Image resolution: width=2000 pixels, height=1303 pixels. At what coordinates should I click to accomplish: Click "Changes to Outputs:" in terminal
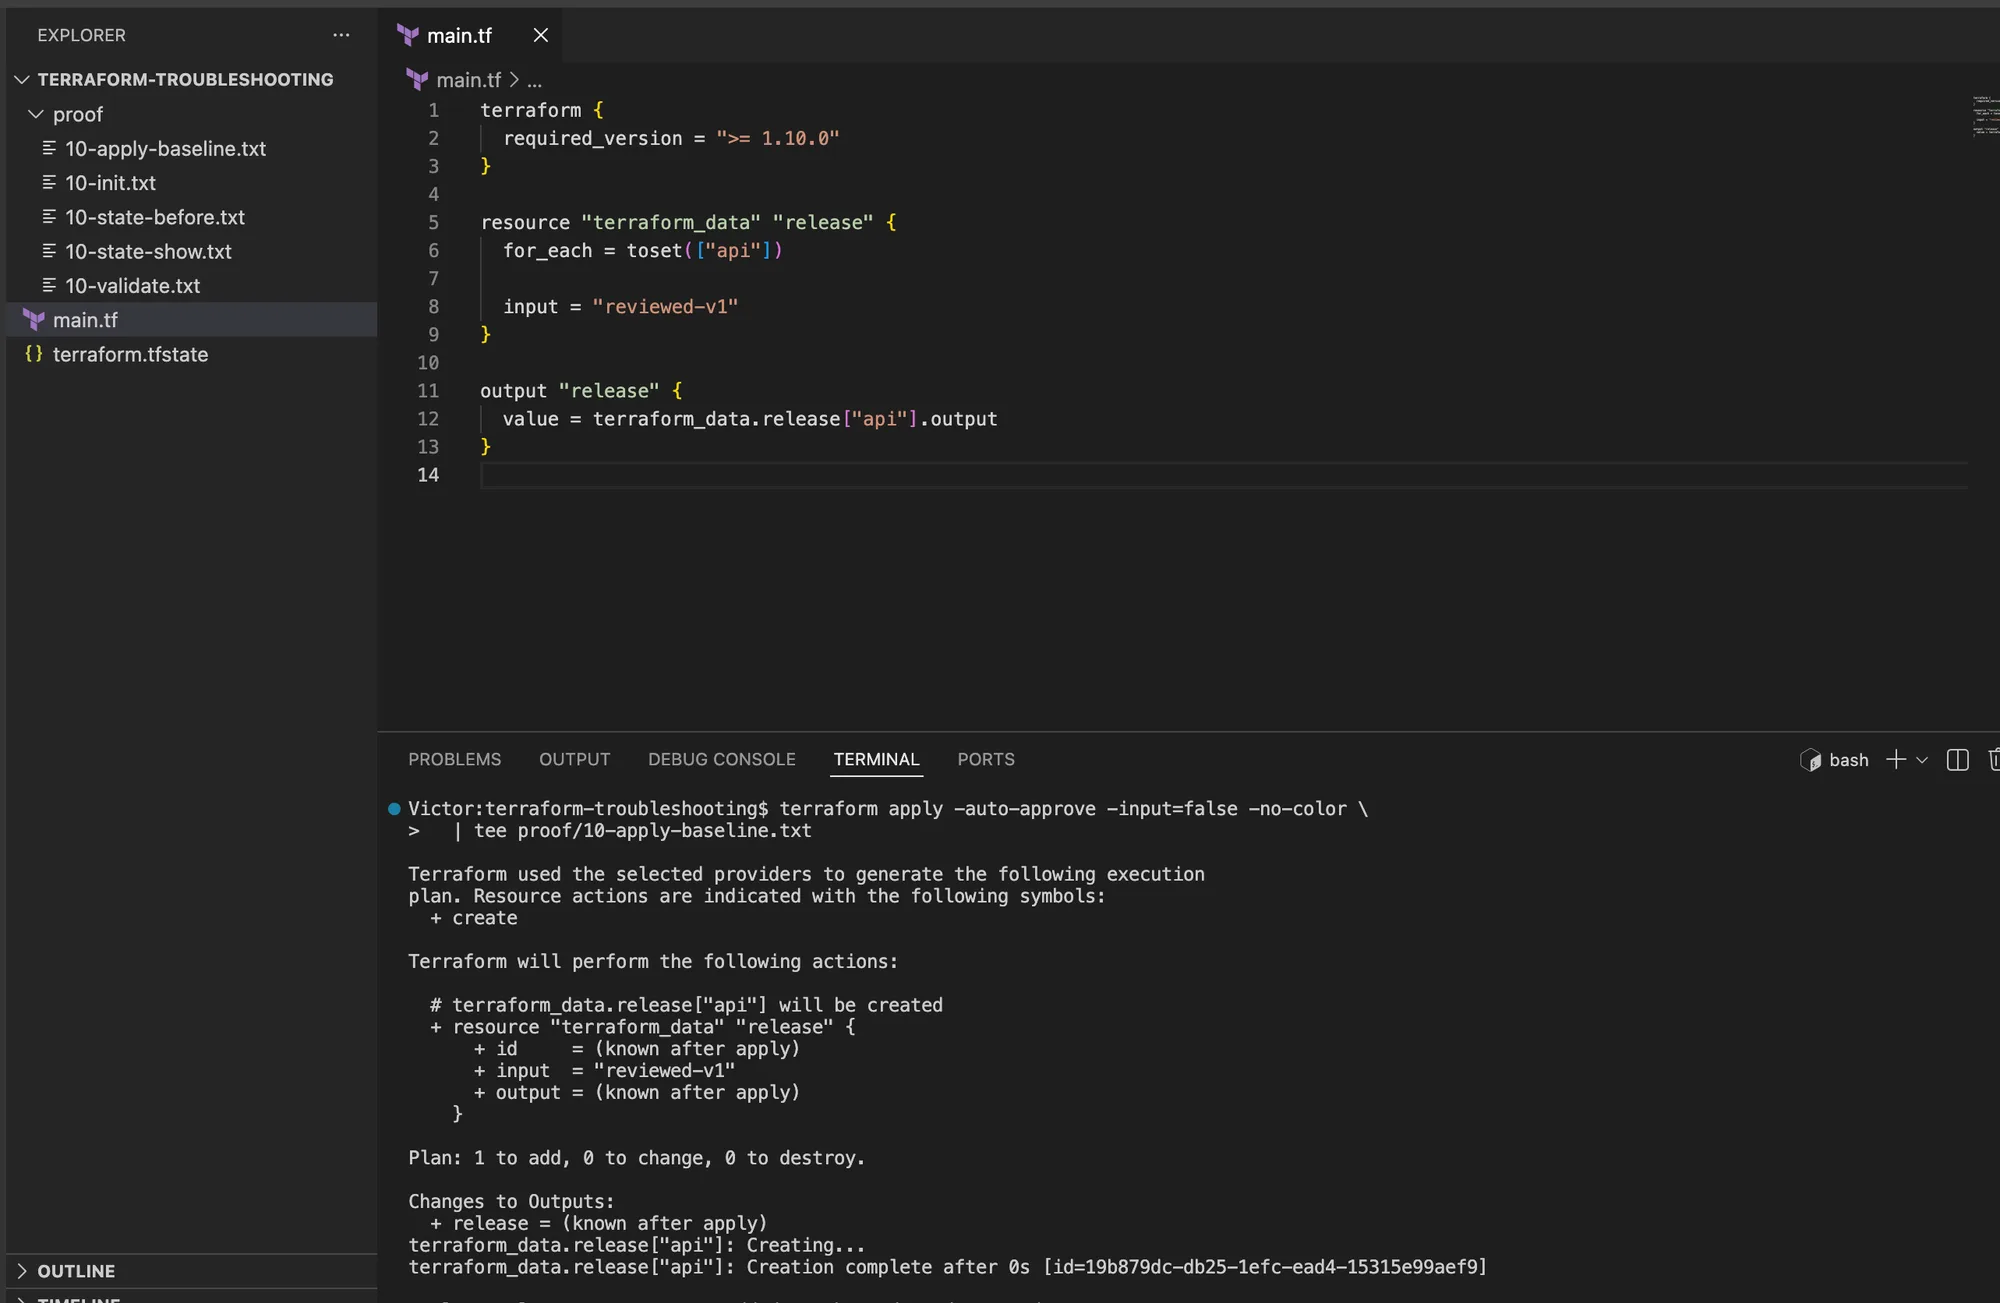coord(511,1202)
